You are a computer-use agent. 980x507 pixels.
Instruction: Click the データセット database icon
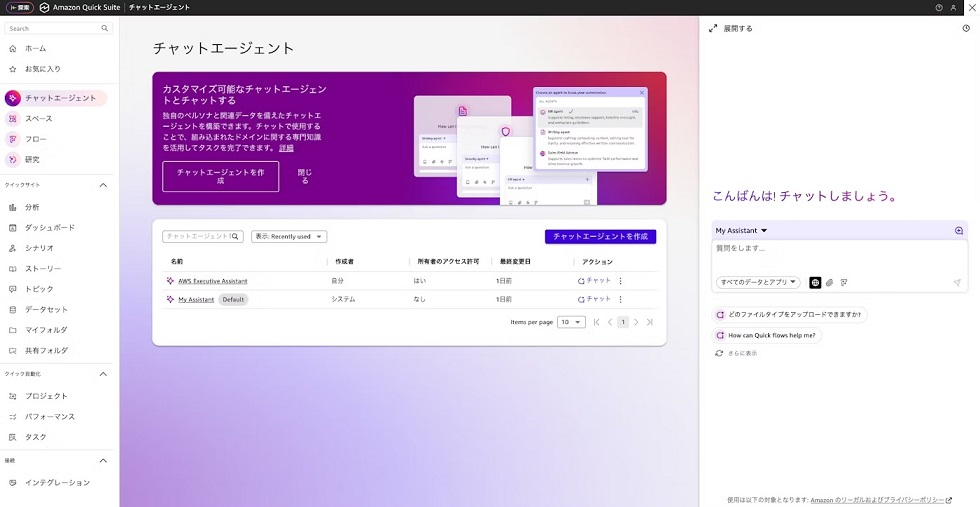coord(12,309)
